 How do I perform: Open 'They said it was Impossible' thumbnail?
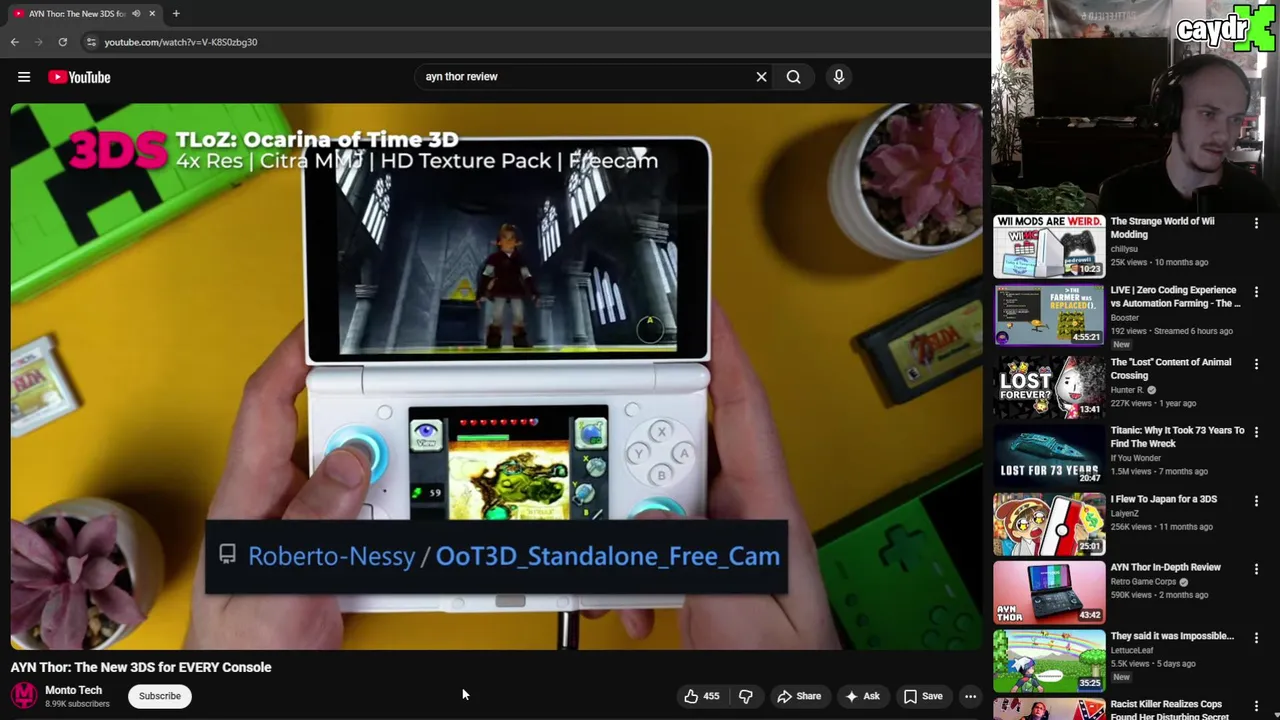tap(1049, 660)
